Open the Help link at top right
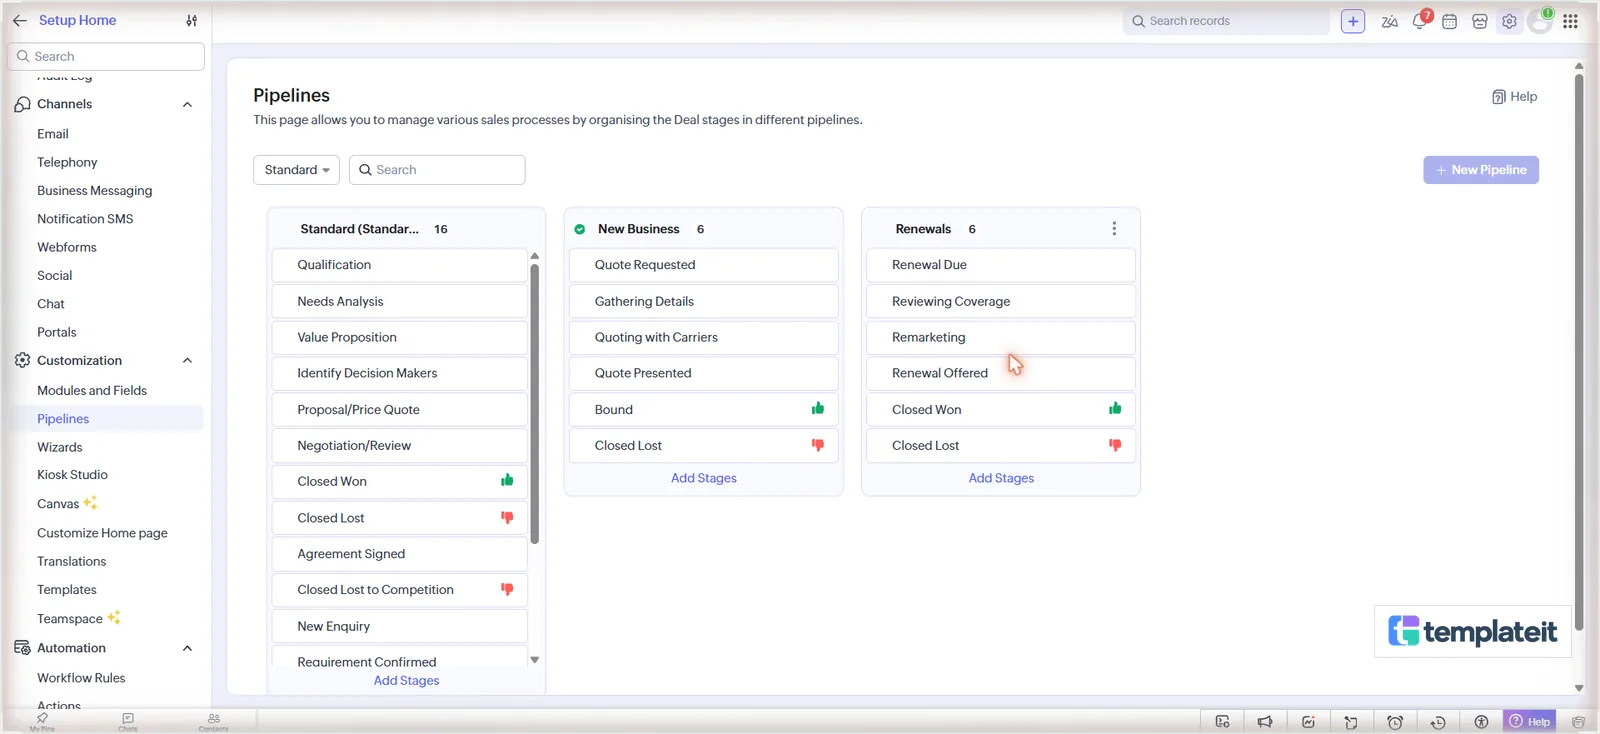The image size is (1600, 734). (x=1515, y=97)
